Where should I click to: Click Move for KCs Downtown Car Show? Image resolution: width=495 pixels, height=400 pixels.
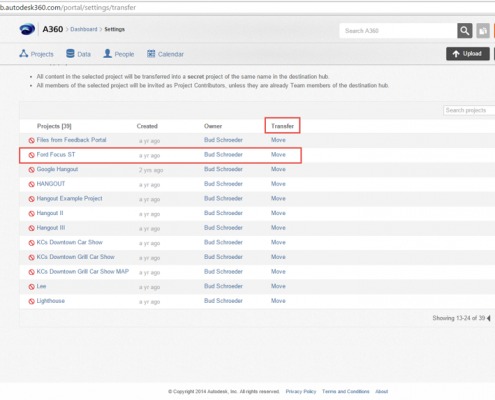pyautogui.click(x=278, y=242)
